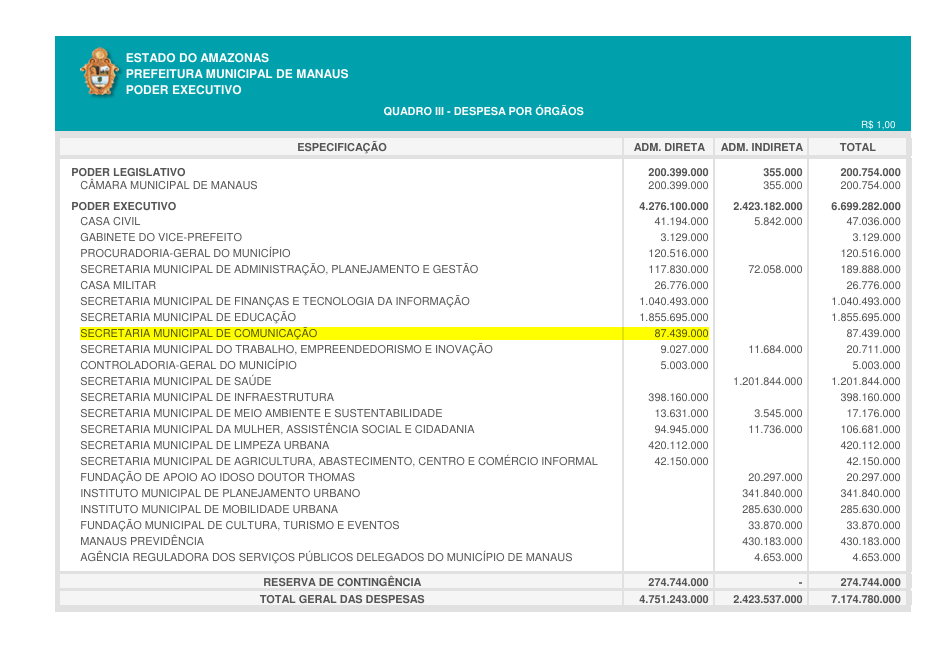Select the Câmara Municipal de Manaus entry
Image resolution: width=946 pixels, height=659 pixels.
point(168,185)
